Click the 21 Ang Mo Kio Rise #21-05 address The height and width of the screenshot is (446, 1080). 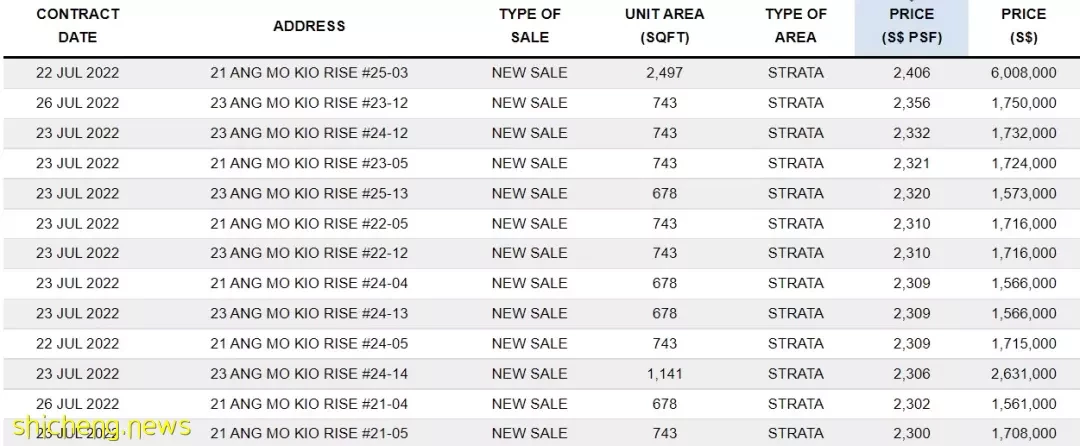[x=309, y=434]
